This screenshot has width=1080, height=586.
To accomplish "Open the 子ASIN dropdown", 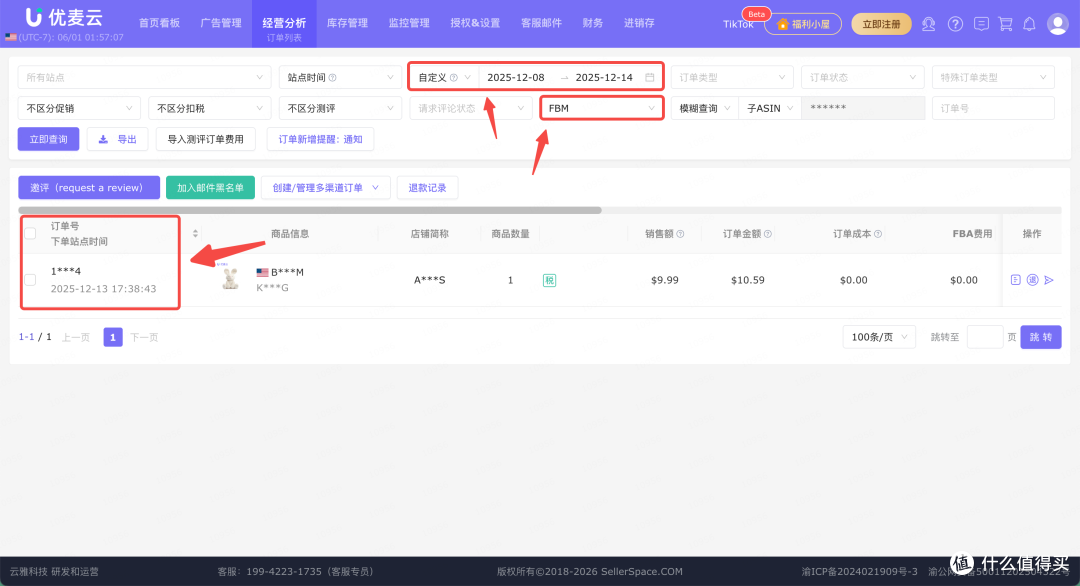I will 770,108.
